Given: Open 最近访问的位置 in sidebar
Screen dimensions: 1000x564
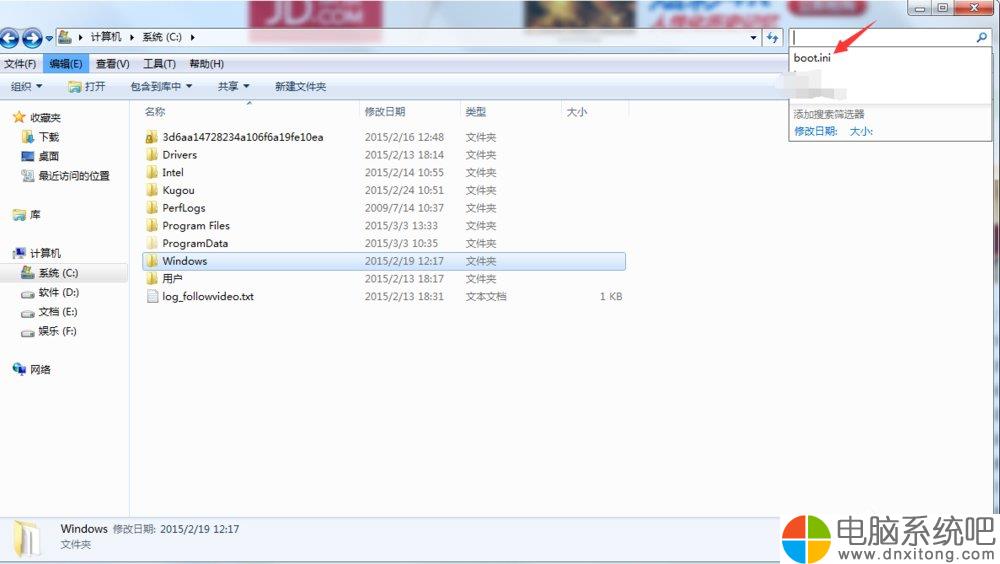Looking at the screenshot, I should click(74, 175).
